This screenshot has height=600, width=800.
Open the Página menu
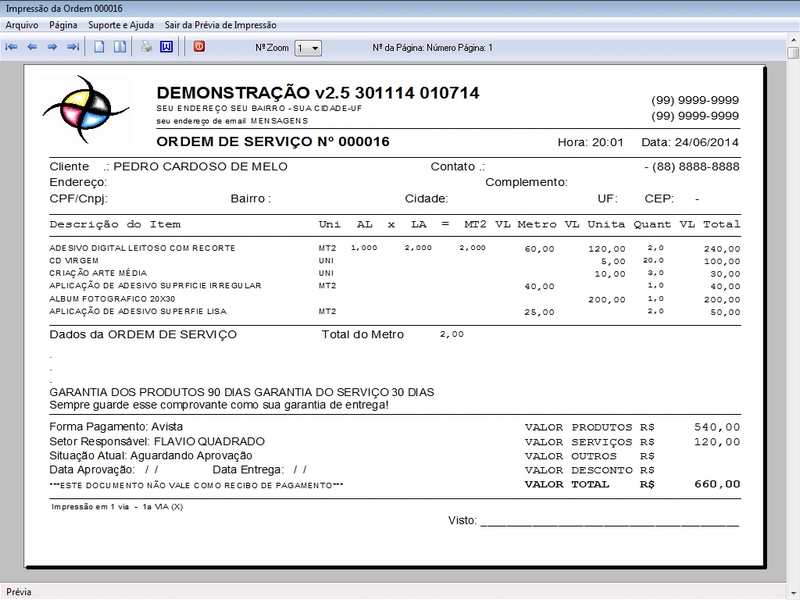point(63,23)
